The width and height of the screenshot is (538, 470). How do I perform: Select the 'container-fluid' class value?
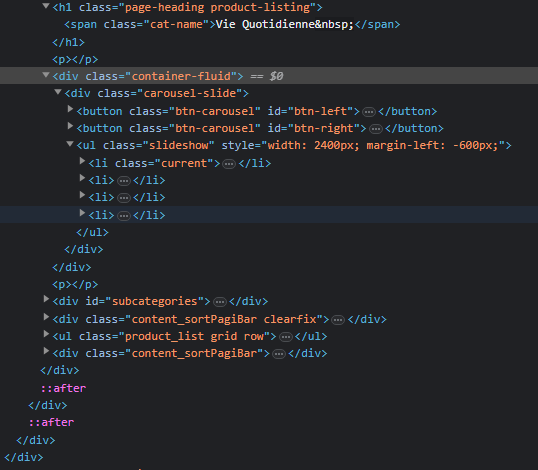click(181, 76)
